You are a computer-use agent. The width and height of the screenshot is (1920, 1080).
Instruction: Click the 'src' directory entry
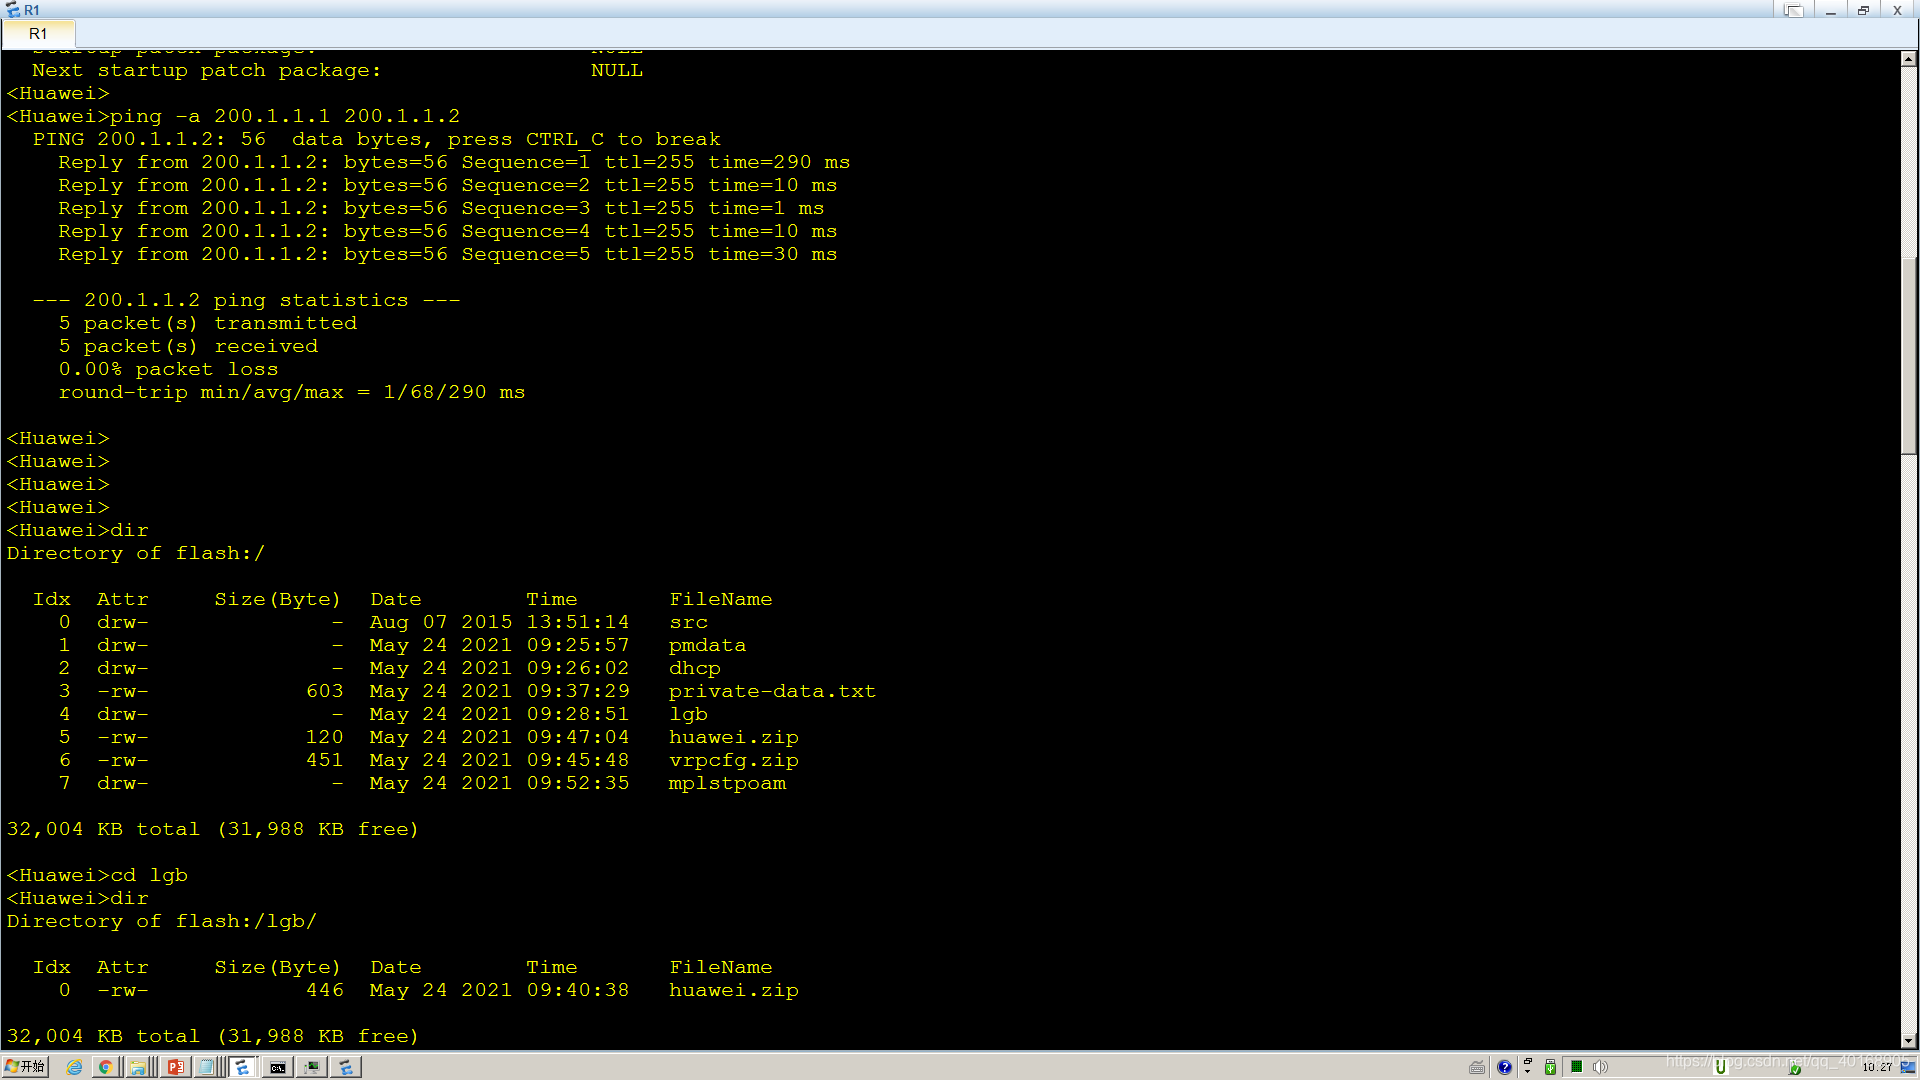click(688, 622)
